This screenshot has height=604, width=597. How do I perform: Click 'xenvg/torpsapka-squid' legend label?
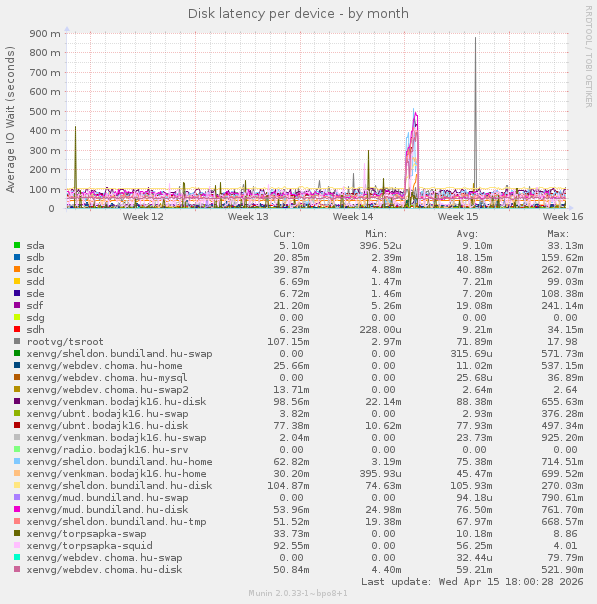click(89, 545)
